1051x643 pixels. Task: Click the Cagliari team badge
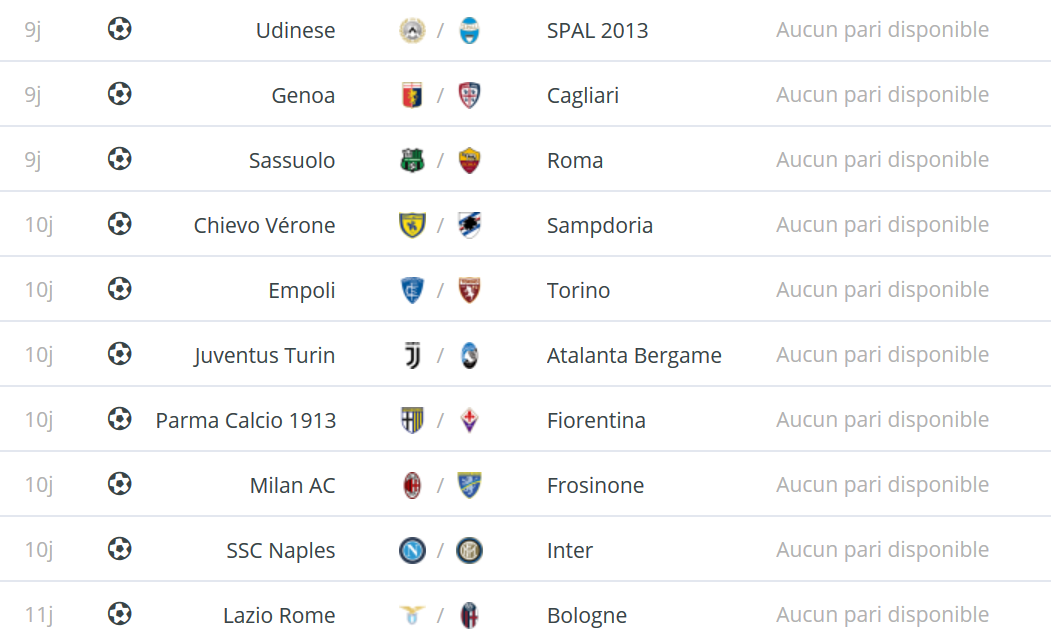tap(469, 95)
